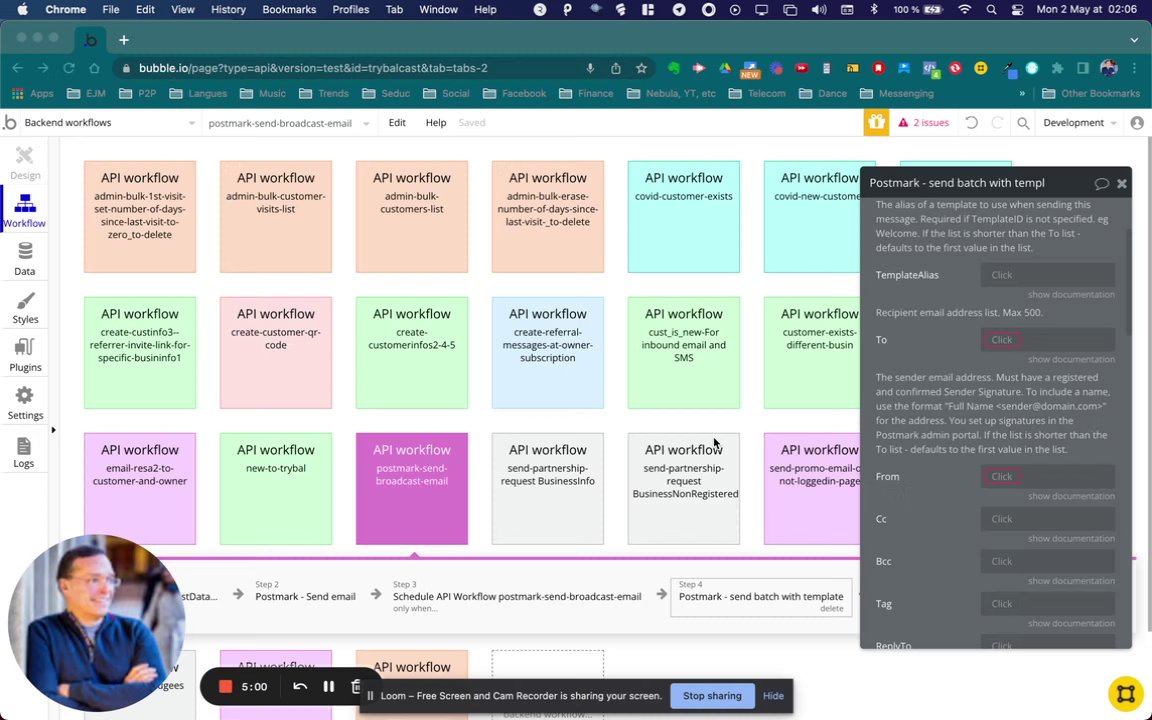Click the share icon in address bar
Screen dimensions: 1152x720
click(x=616, y=68)
